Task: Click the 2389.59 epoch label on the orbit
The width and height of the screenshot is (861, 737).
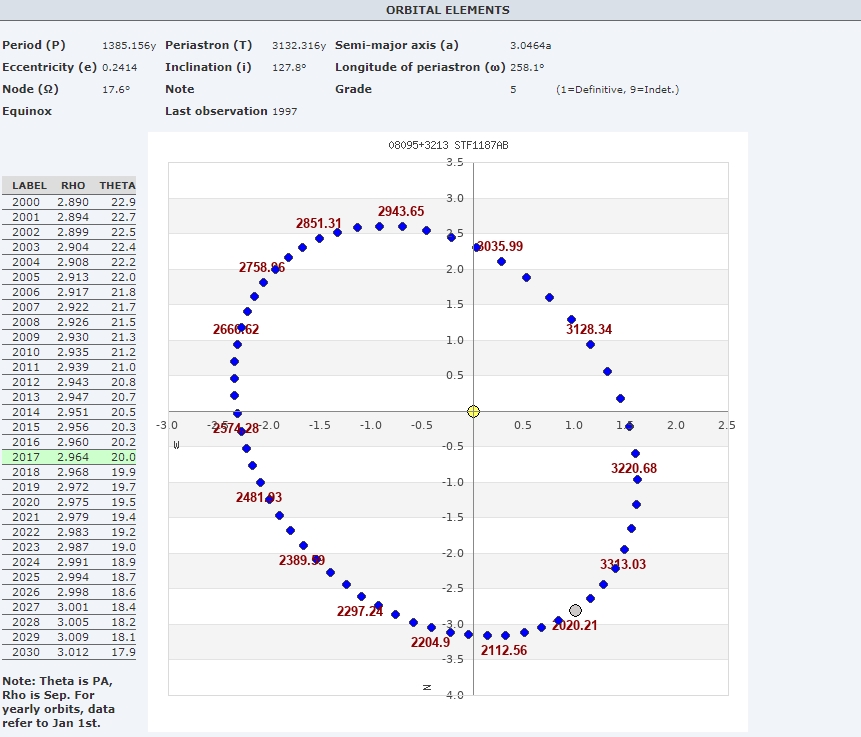Action: tap(301, 560)
